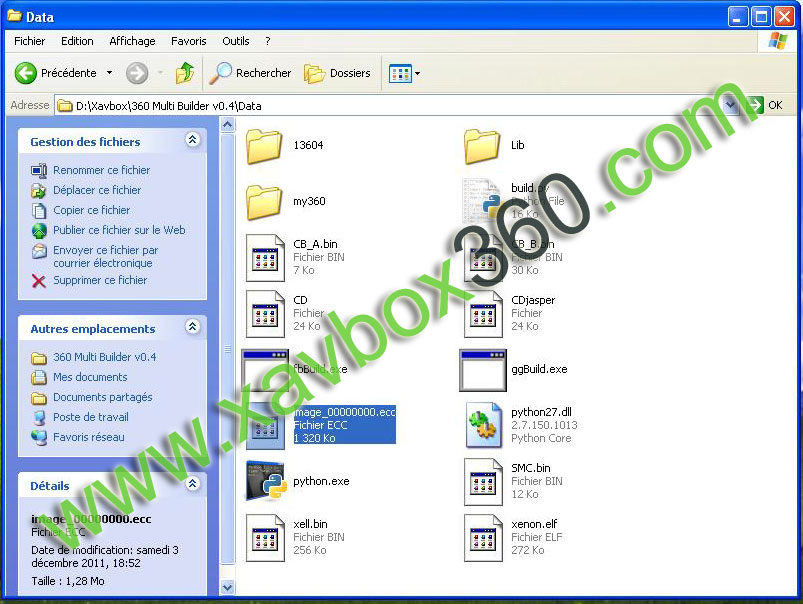Select the my360 folder icon
803x604 pixels.
pyautogui.click(x=264, y=202)
